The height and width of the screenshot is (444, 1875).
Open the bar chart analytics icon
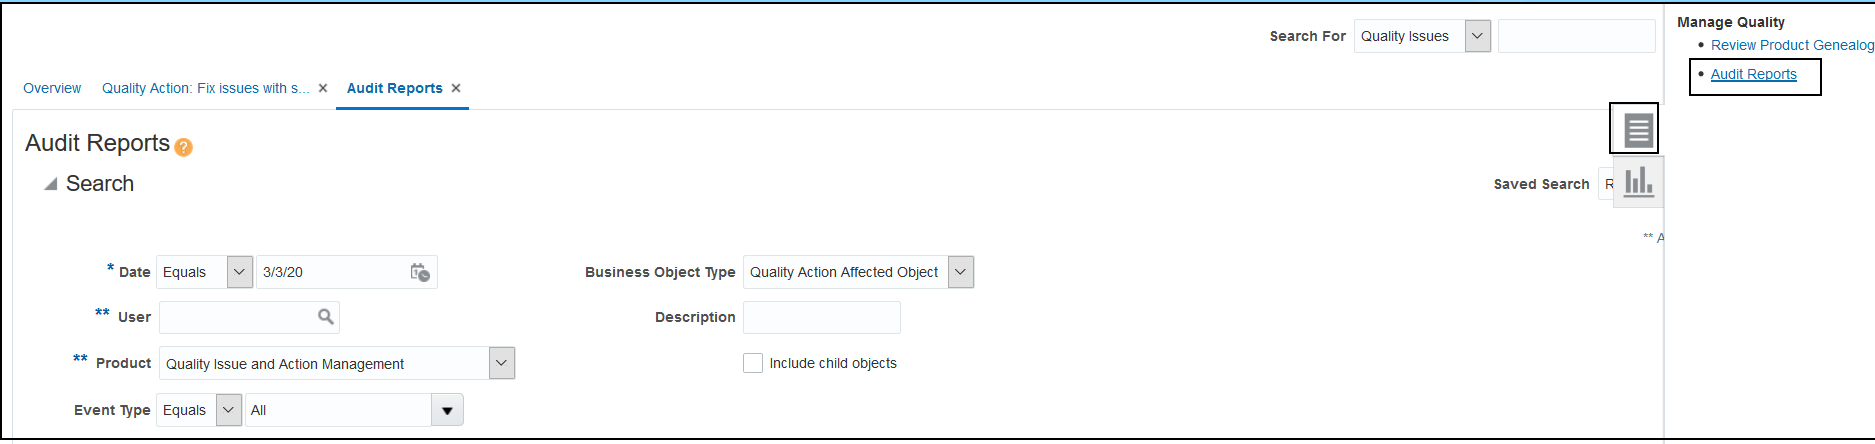1638,182
